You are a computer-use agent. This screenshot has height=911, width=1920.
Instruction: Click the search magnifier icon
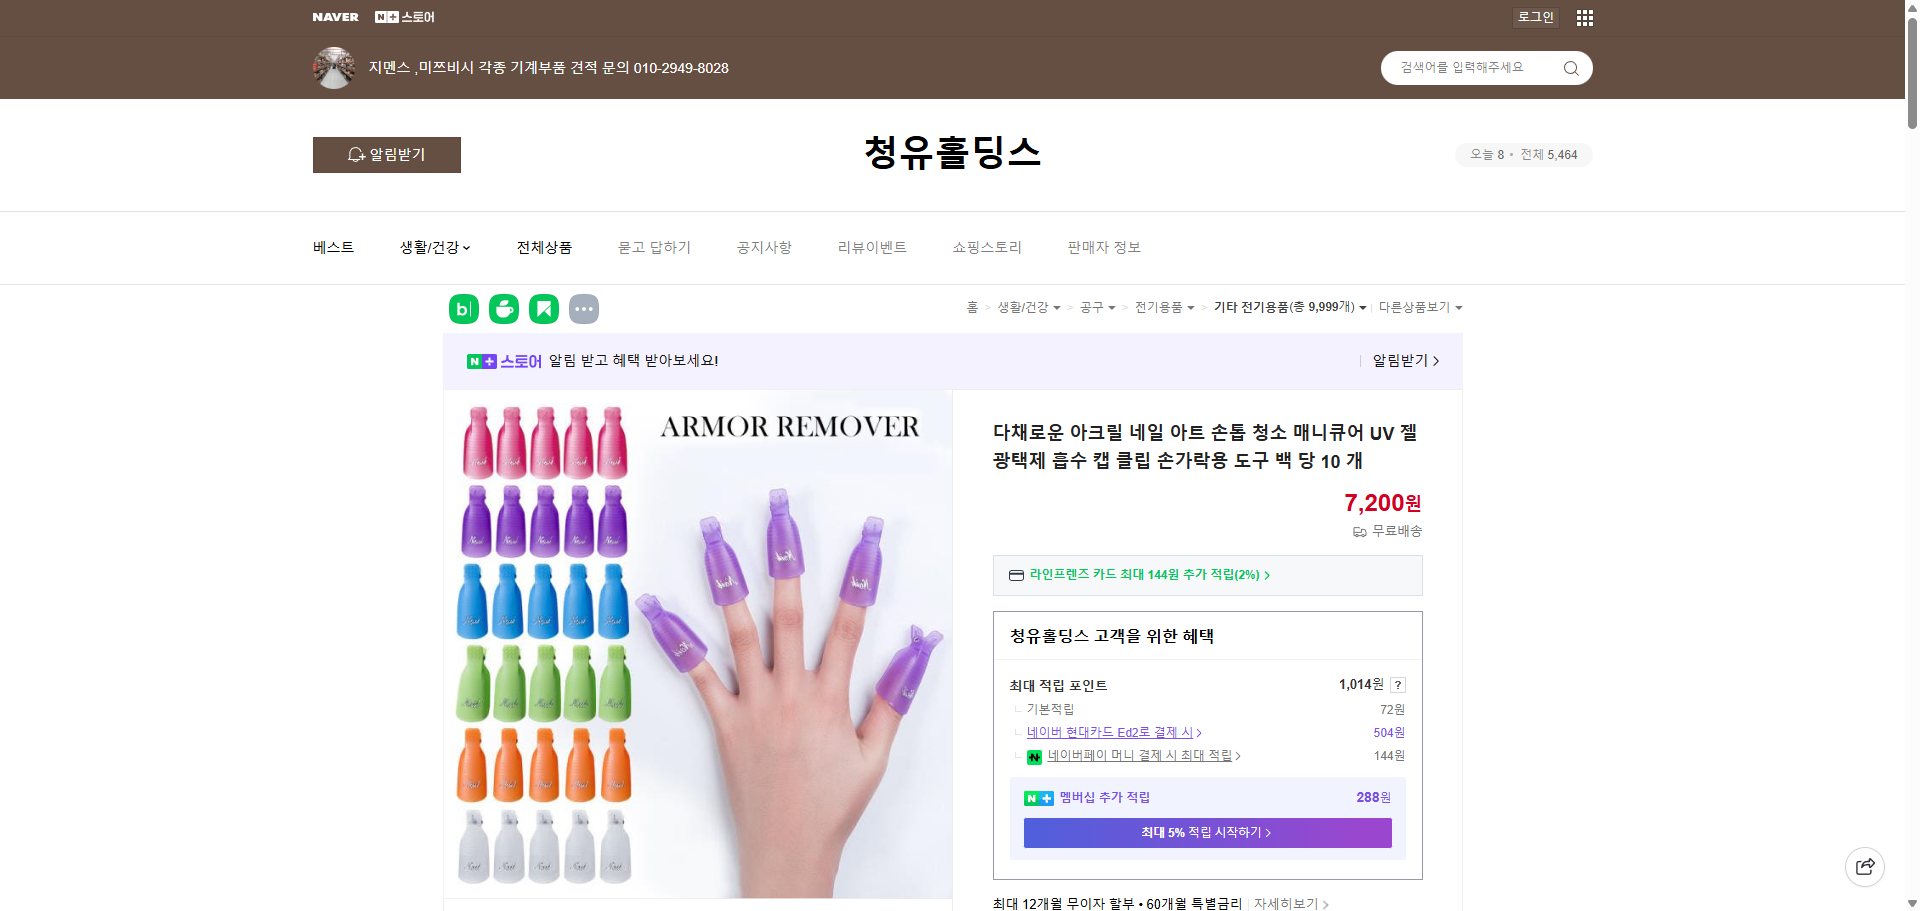(1570, 67)
